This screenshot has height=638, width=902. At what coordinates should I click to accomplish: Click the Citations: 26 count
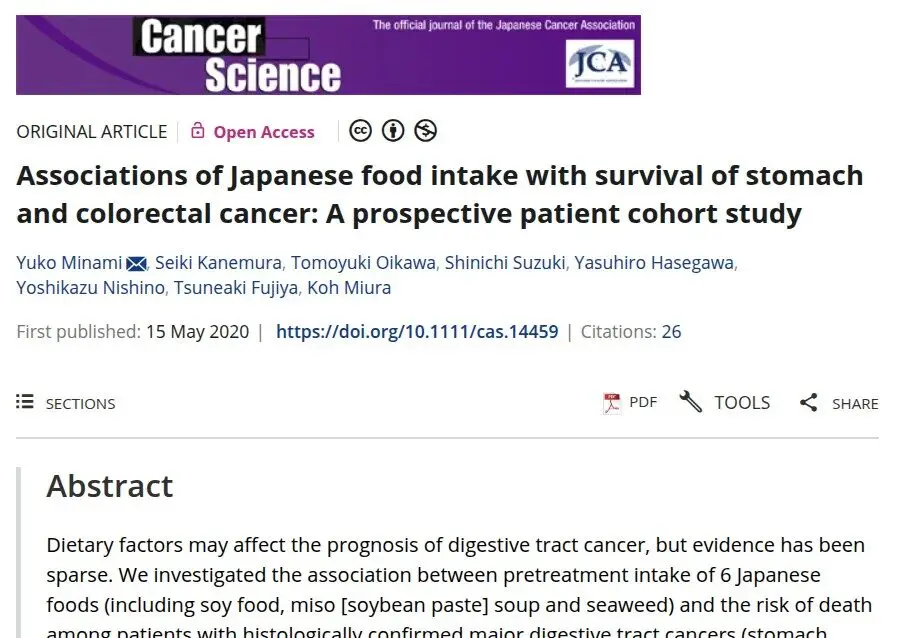click(631, 331)
